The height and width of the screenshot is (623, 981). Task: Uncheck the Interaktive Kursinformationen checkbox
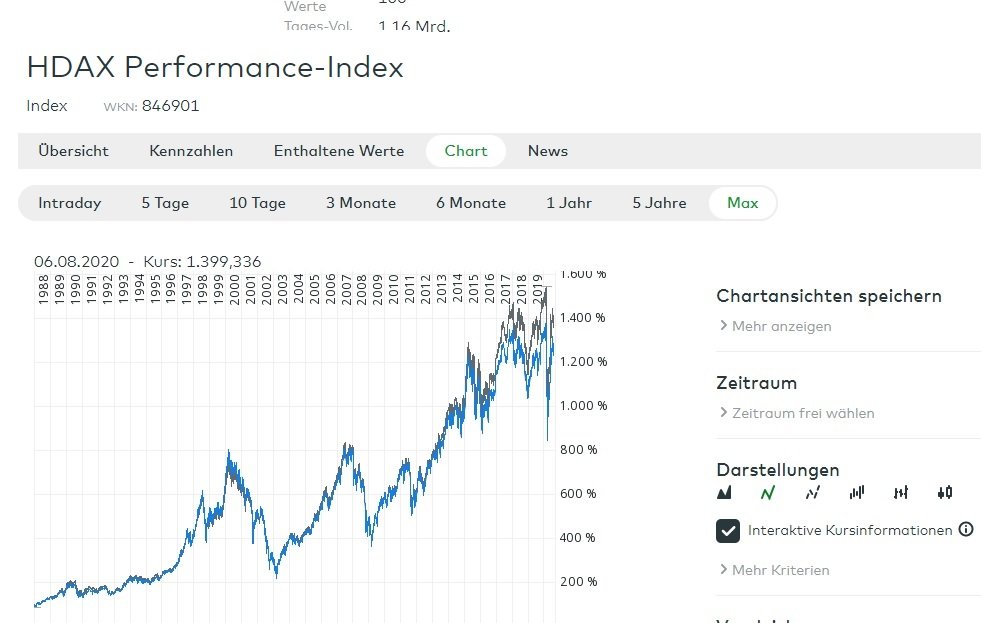click(728, 531)
